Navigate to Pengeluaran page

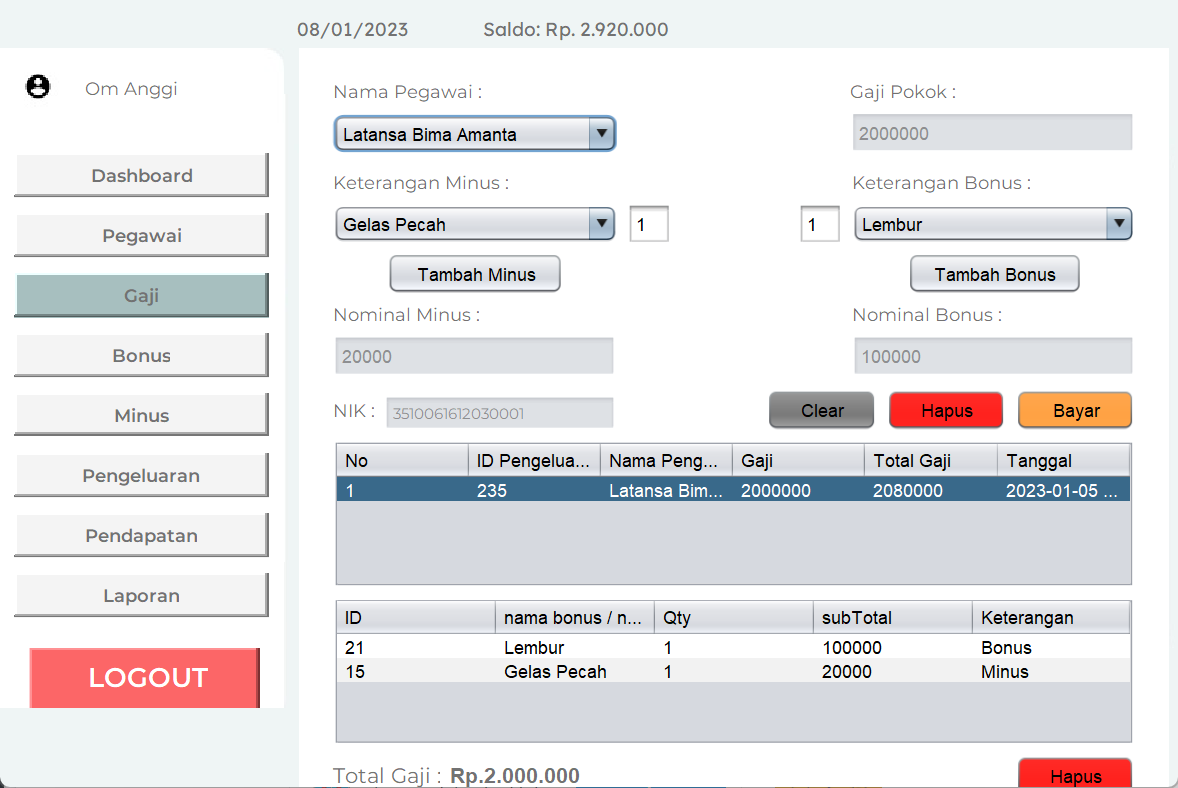coord(141,476)
